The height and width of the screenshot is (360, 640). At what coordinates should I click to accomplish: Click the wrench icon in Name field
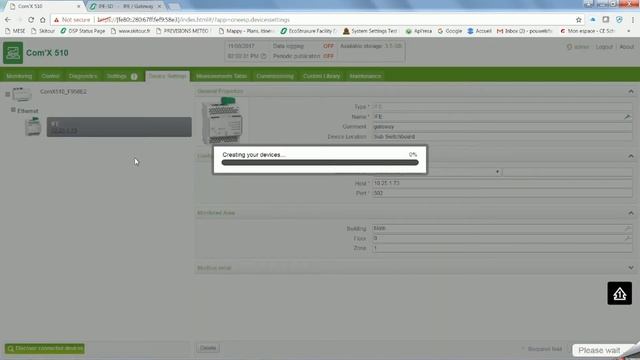(x=627, y=117)
